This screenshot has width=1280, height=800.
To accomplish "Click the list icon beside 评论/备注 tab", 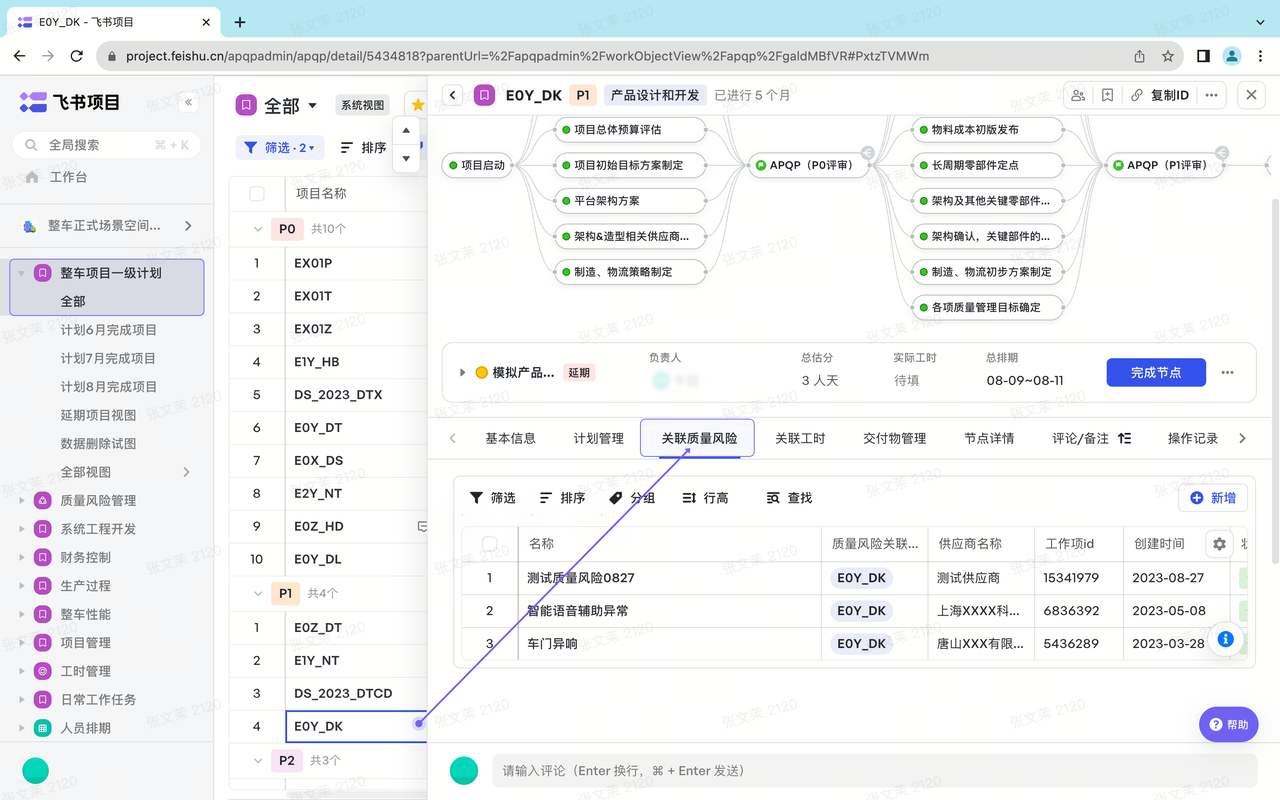I will coord(1125,438).
